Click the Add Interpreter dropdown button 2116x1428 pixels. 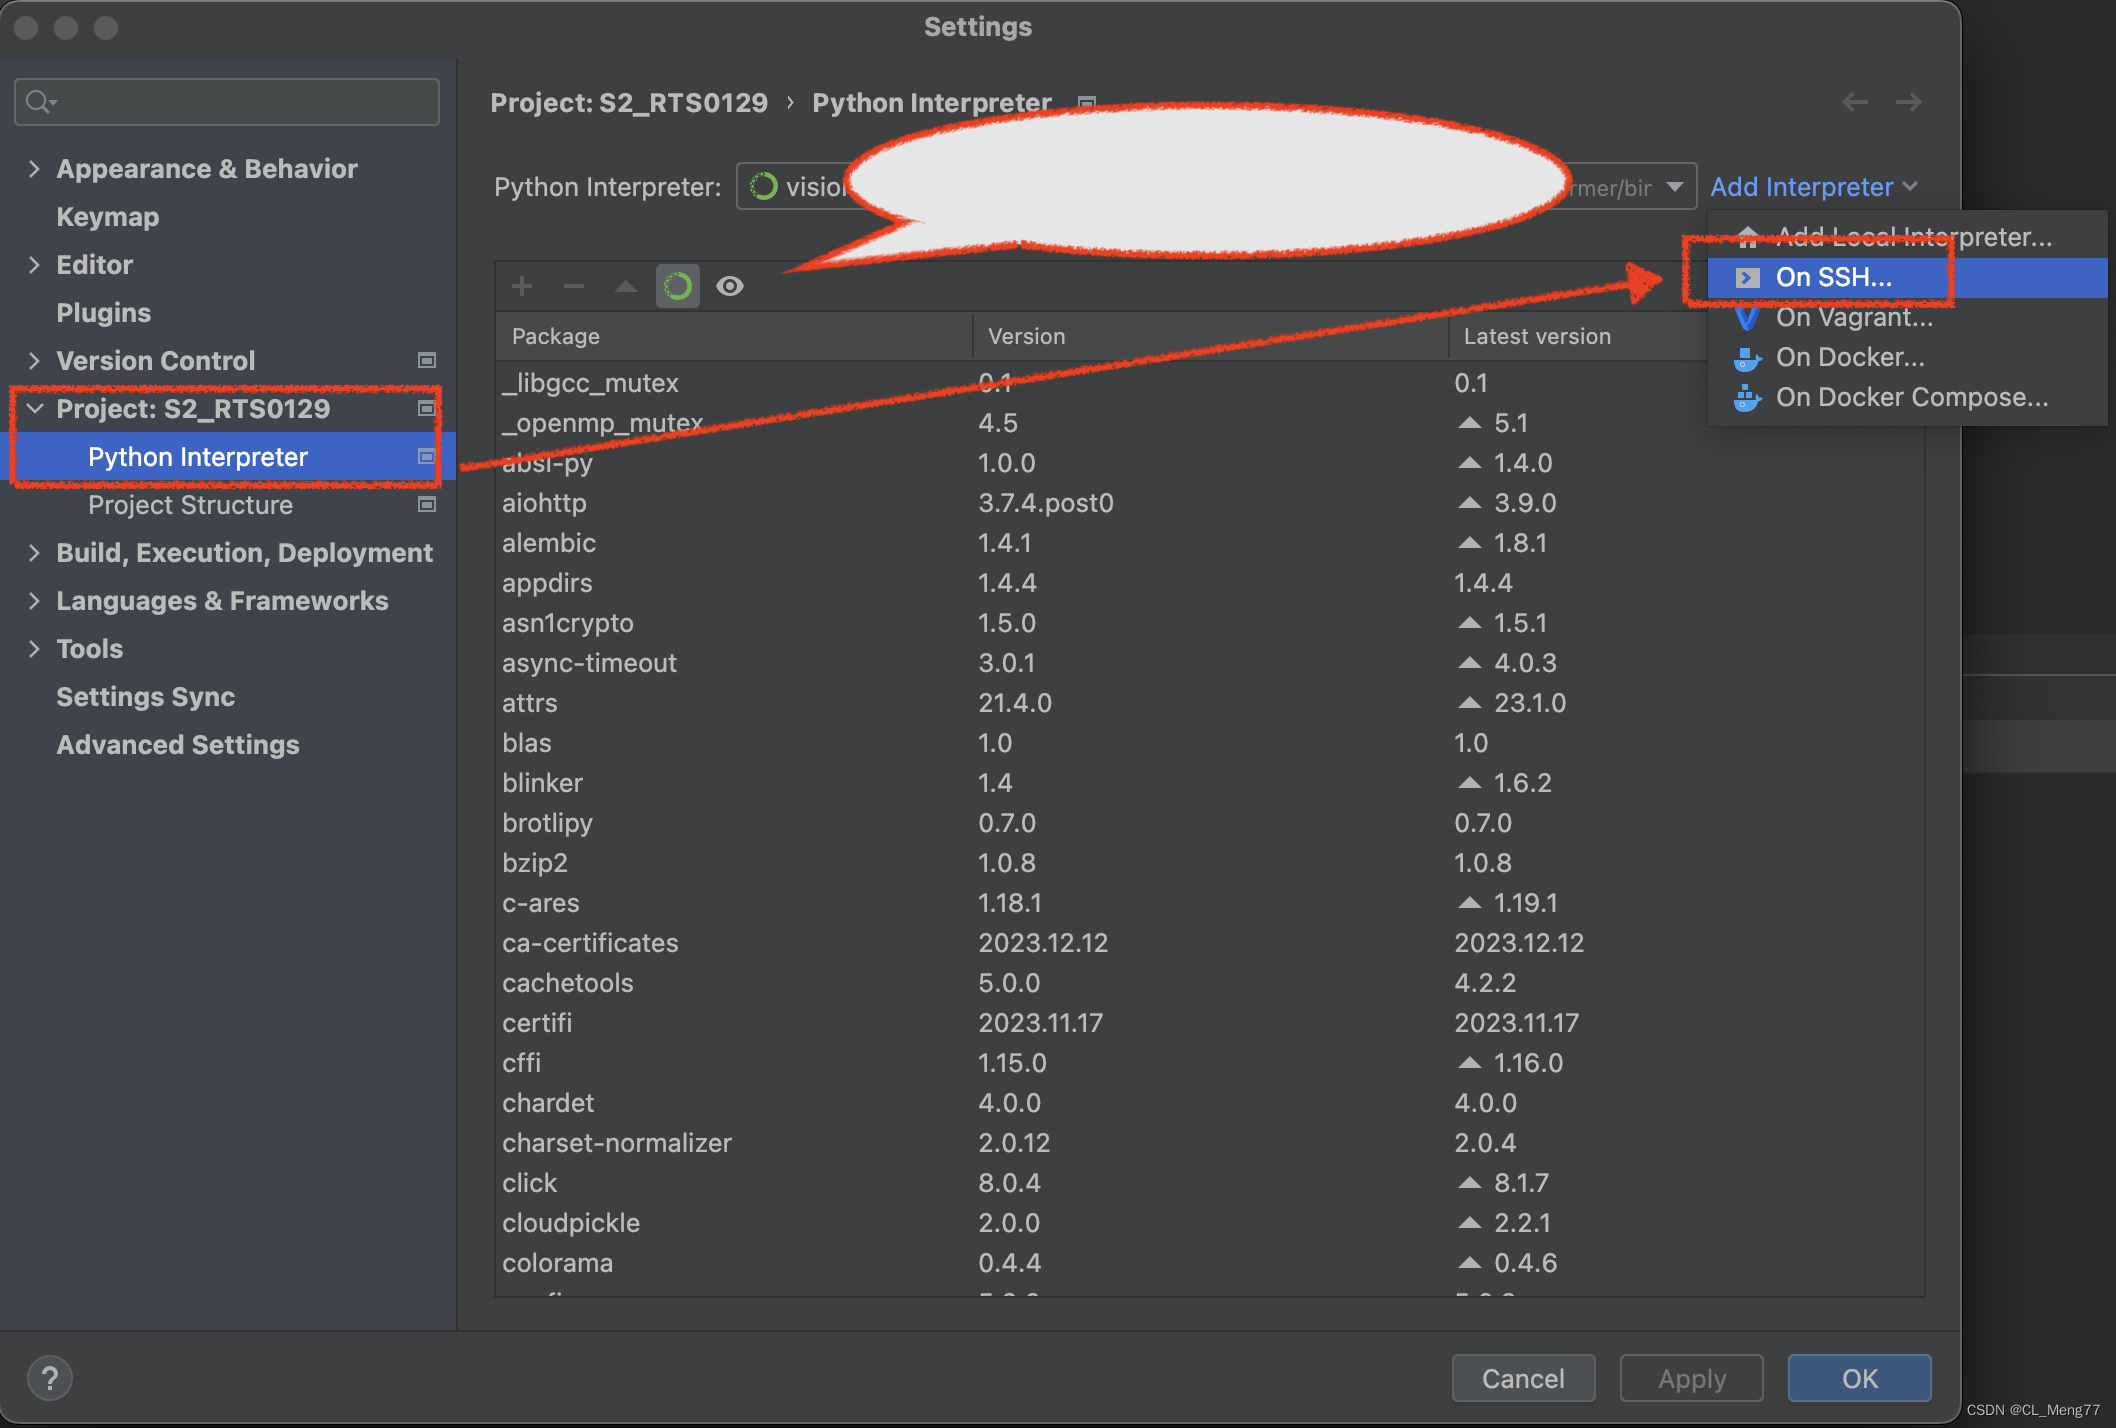click(1815, 186)
